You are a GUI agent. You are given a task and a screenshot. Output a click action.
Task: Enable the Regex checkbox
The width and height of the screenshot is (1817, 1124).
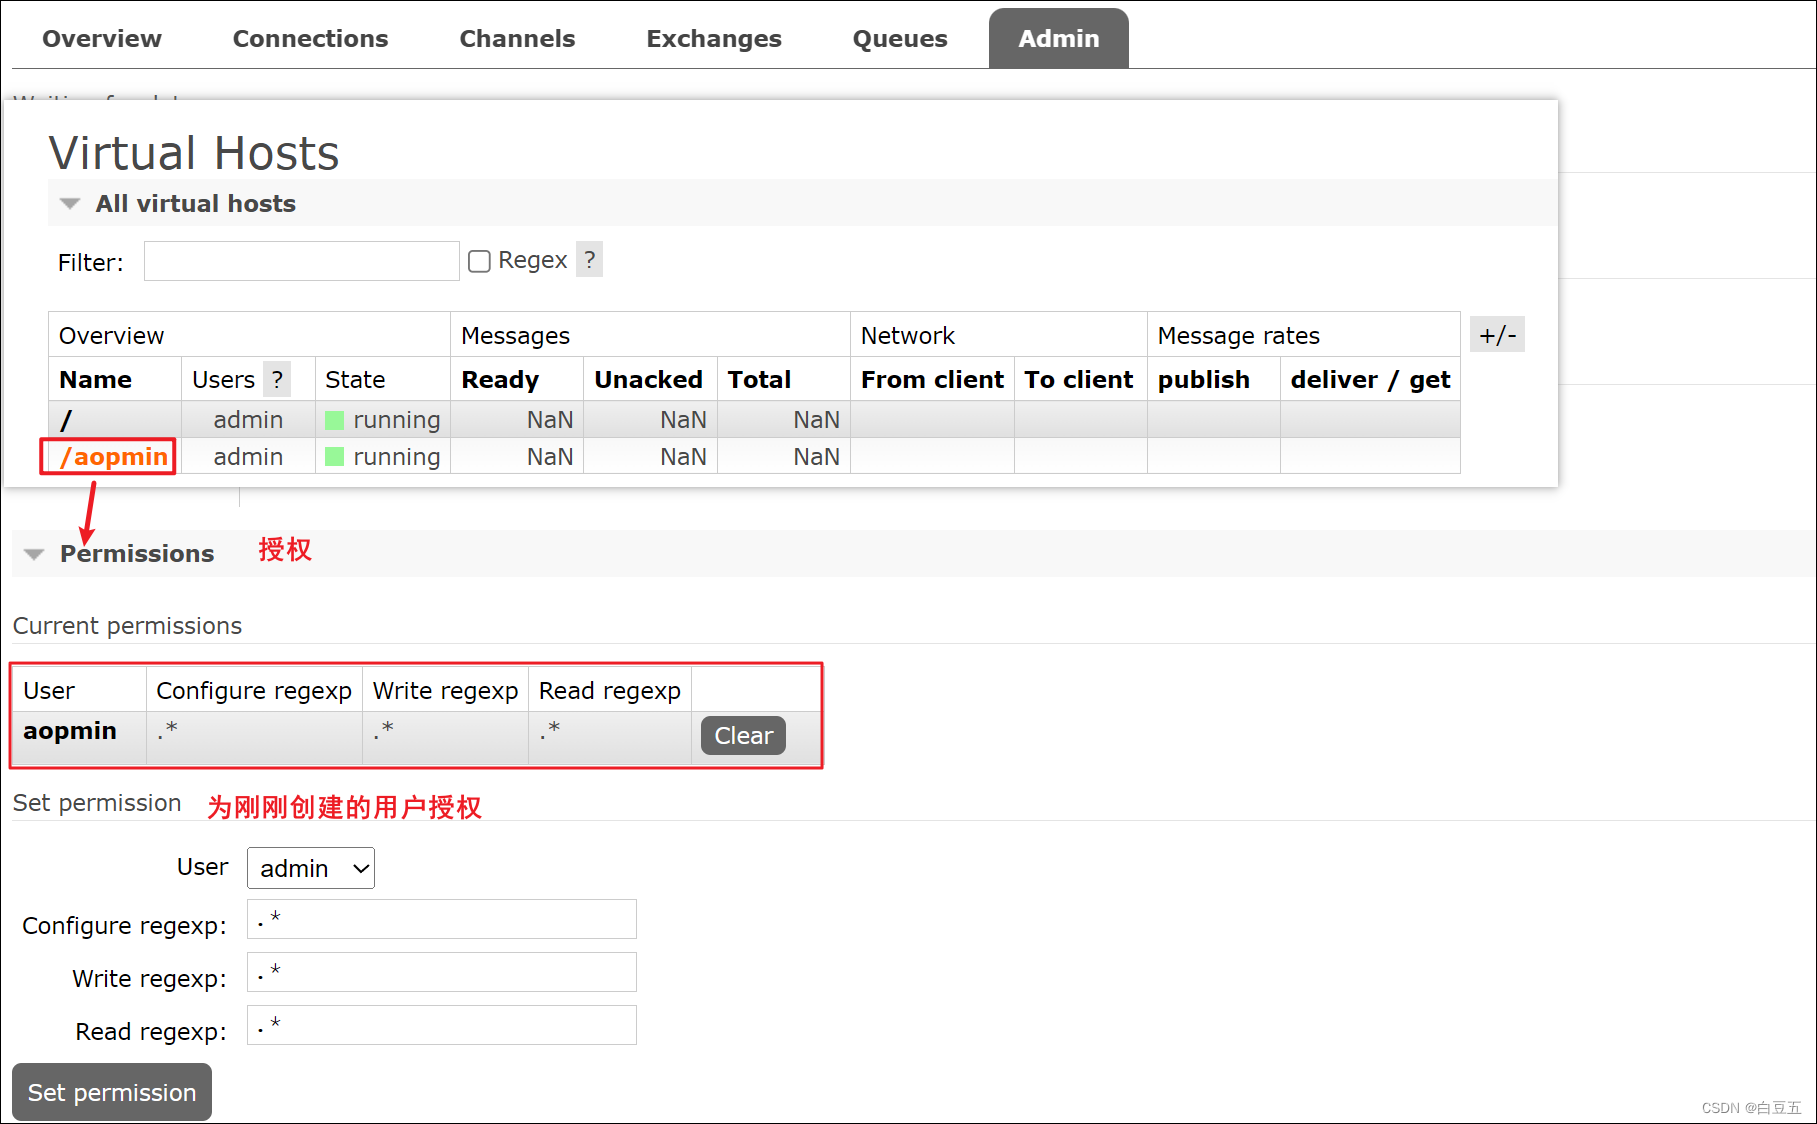click(480, 261)
